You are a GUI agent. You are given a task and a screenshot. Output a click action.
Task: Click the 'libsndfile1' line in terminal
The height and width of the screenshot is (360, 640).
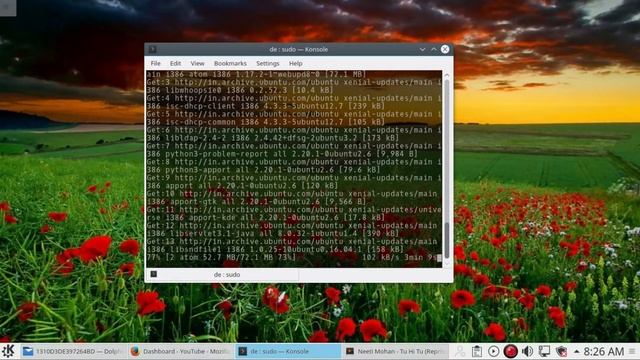point(275,249)
